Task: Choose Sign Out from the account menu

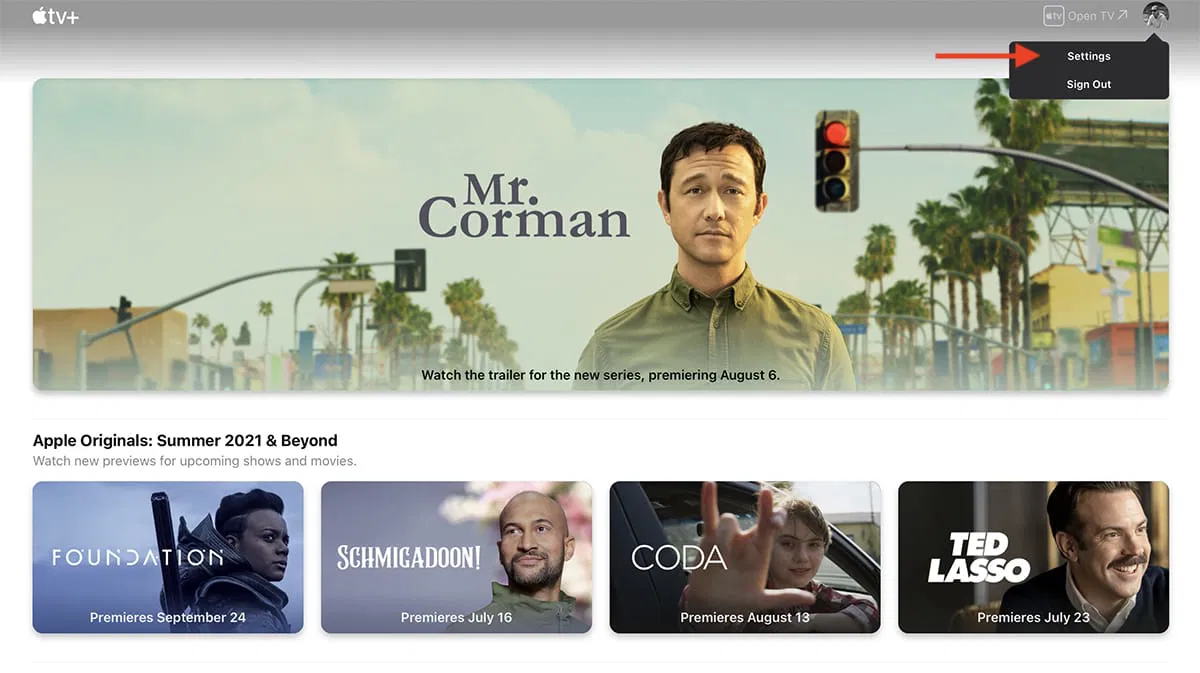Action: (1088, 84)
